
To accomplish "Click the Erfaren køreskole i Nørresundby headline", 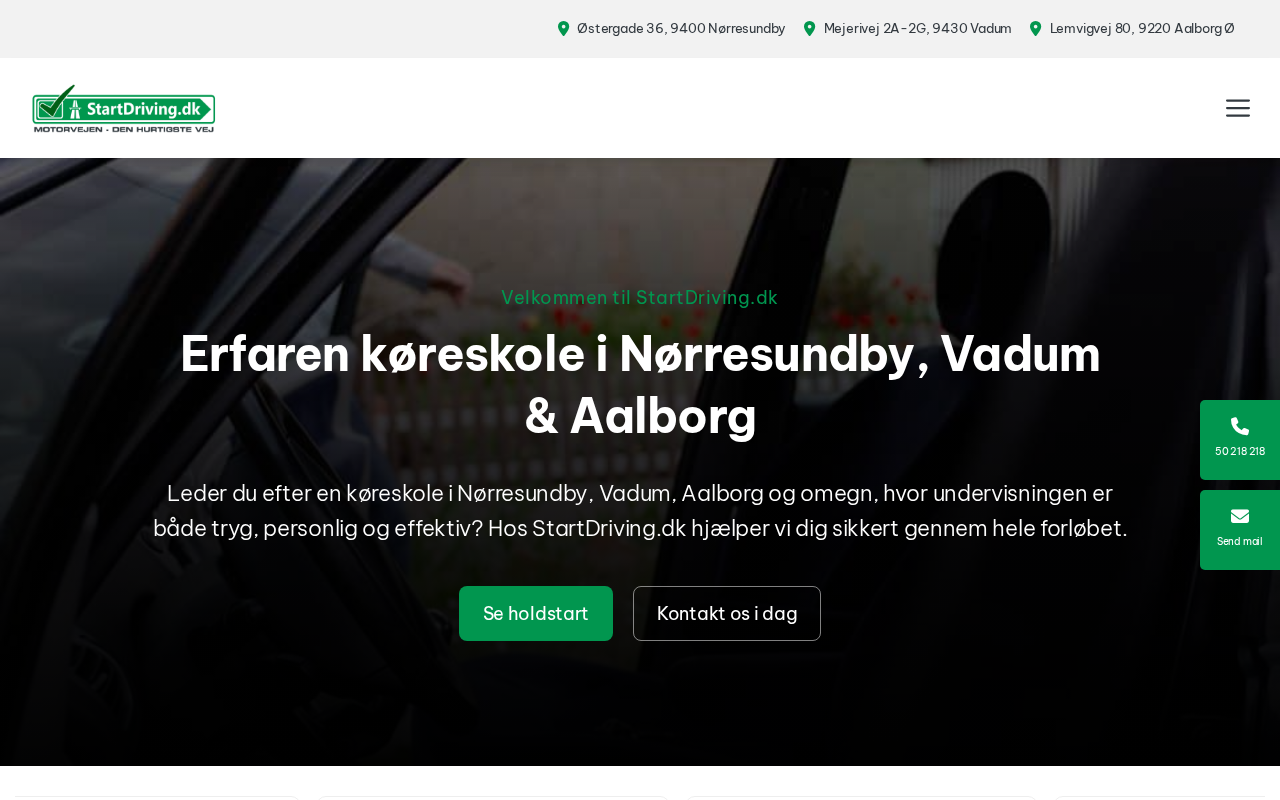I will pos(640,384).
